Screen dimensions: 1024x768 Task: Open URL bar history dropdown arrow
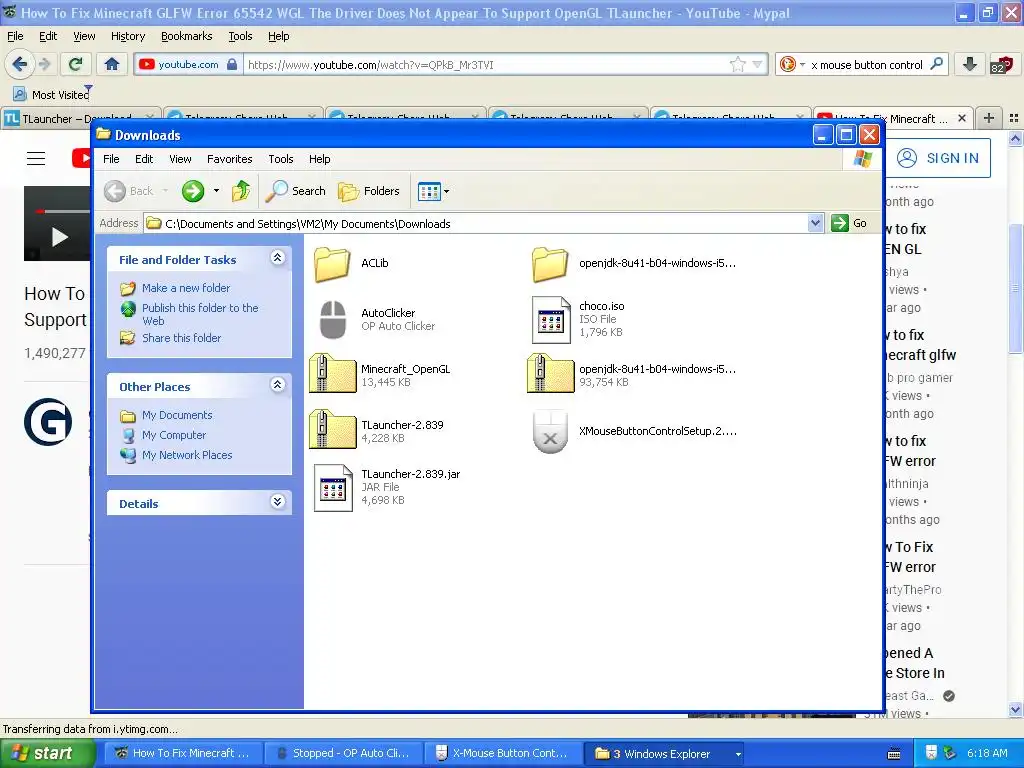tap(757, 64)
